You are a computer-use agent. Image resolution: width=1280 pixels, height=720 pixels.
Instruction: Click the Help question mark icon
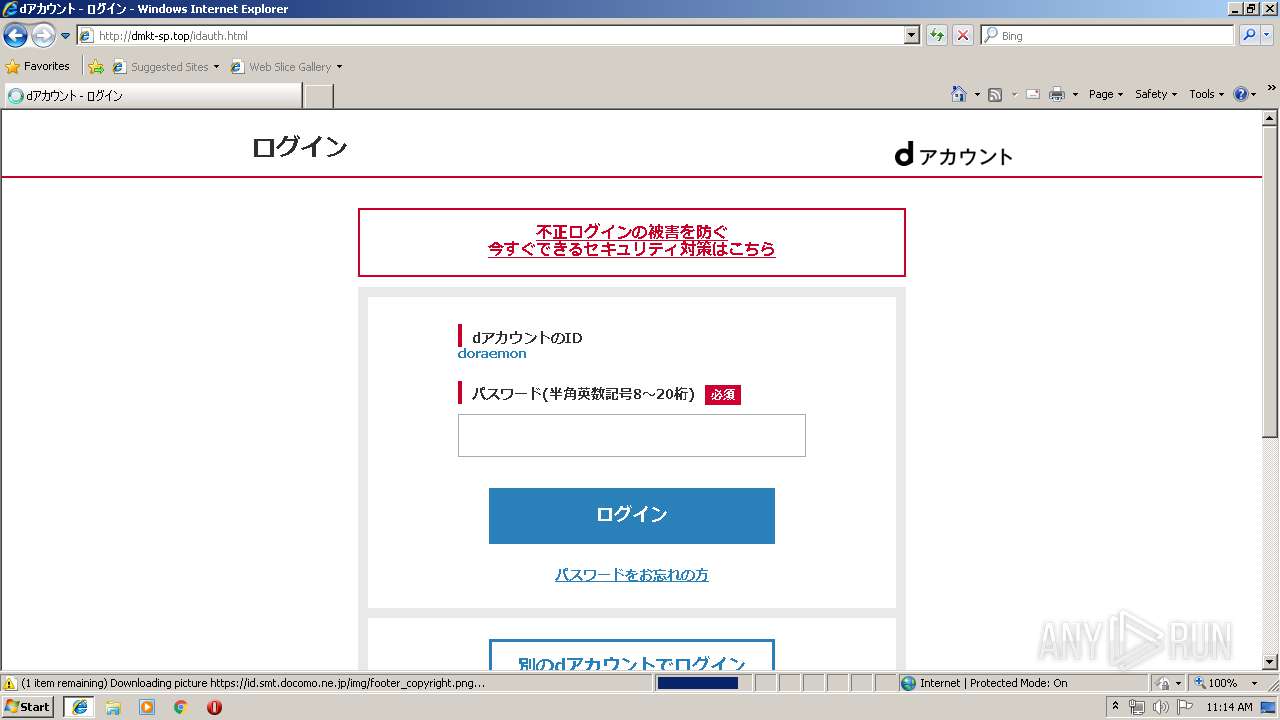click(1241, 94)
